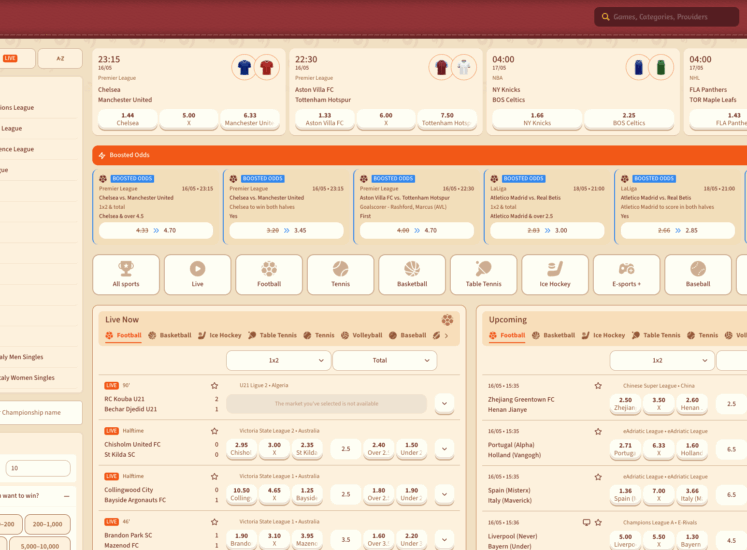Image resolution: width=747 pixels, height=550 pixels.
Task: Select the Table Tennis category tile
Action: point(483,275)
